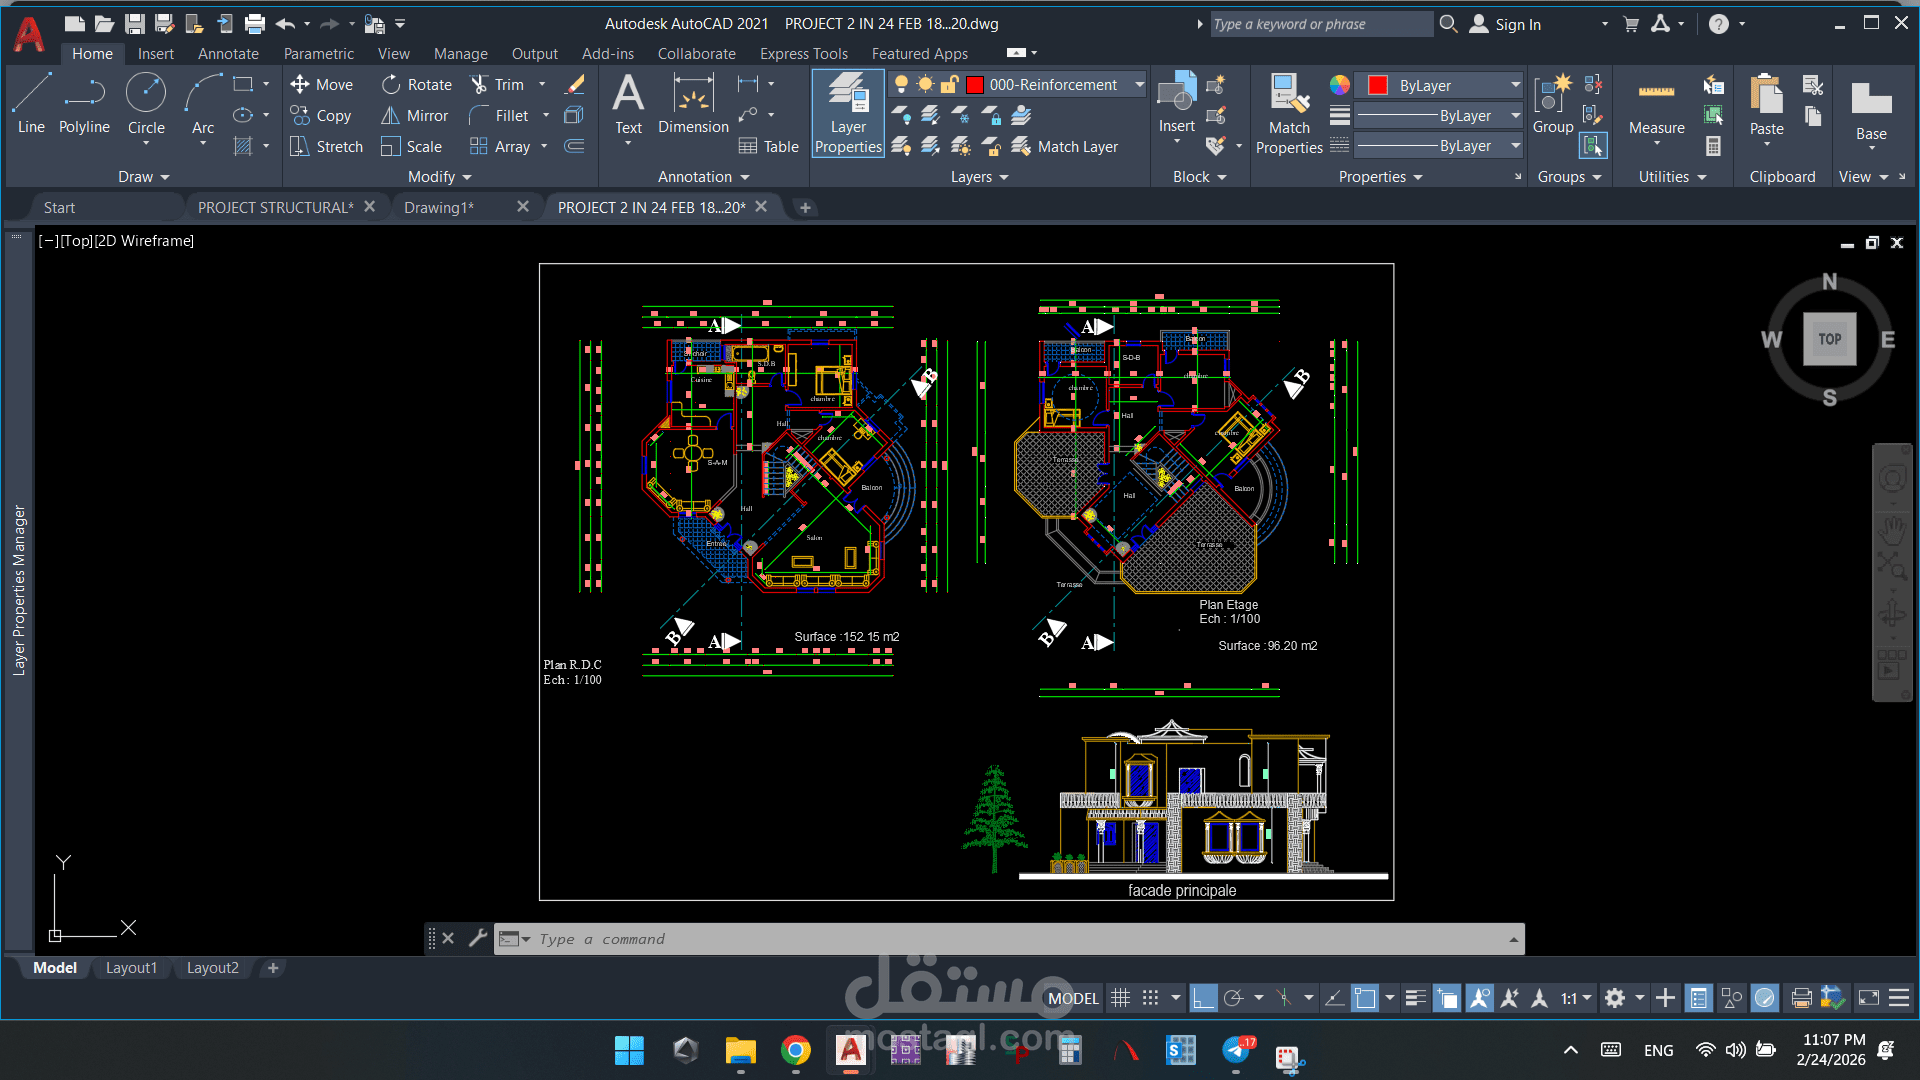The height and width of the screenshot is (1080, 1920).
Task: Toggle grid display in status bar
Action: click(1121, 998)
